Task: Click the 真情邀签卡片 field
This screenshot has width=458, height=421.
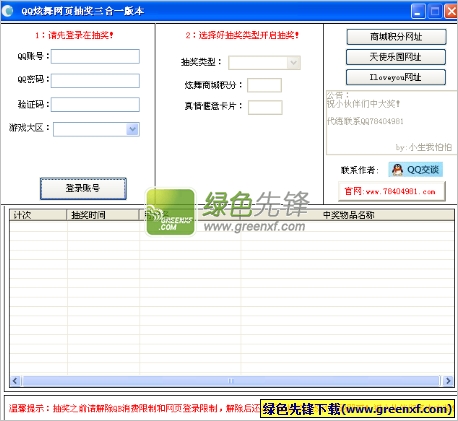Action: tap(265, 107)
